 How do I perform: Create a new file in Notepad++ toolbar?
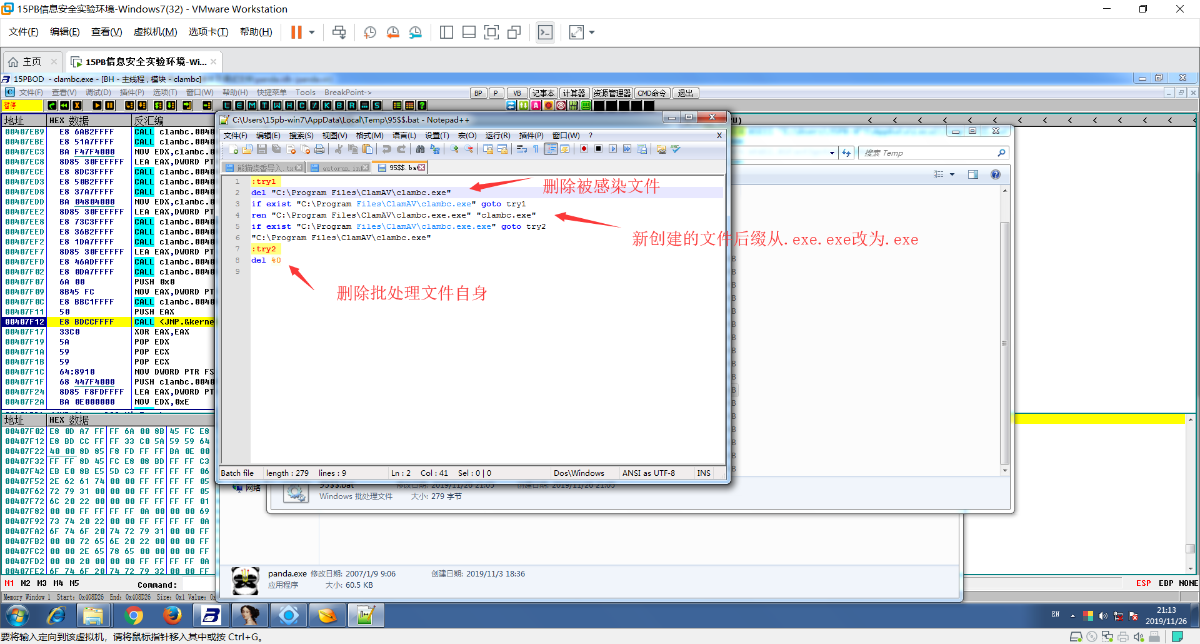(x=233, y=149)
